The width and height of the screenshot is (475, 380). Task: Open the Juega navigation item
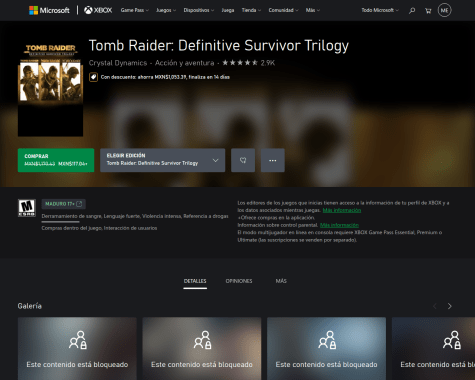tap(228, 10)
